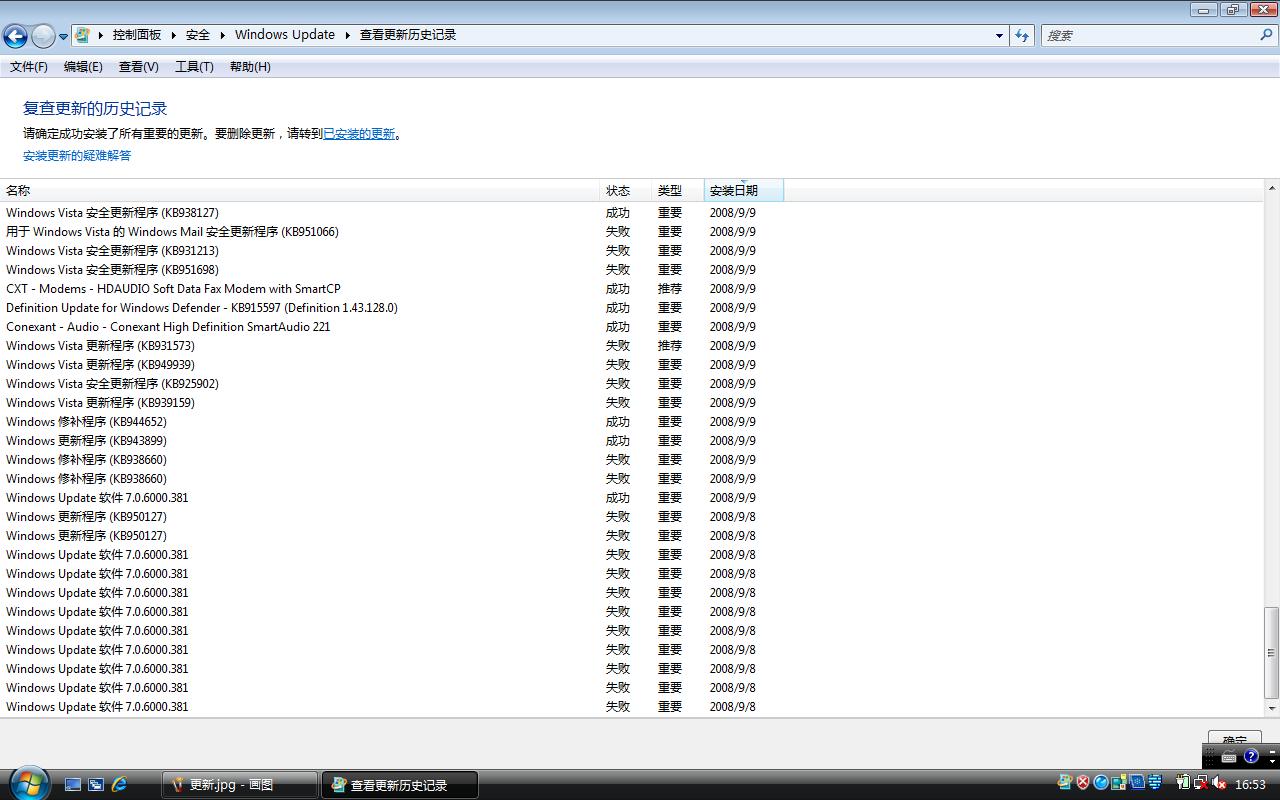Click the 16:53 system clock
This screenshot has height=800, width=1280.
pyautogui.click(x=1250, y=785)
